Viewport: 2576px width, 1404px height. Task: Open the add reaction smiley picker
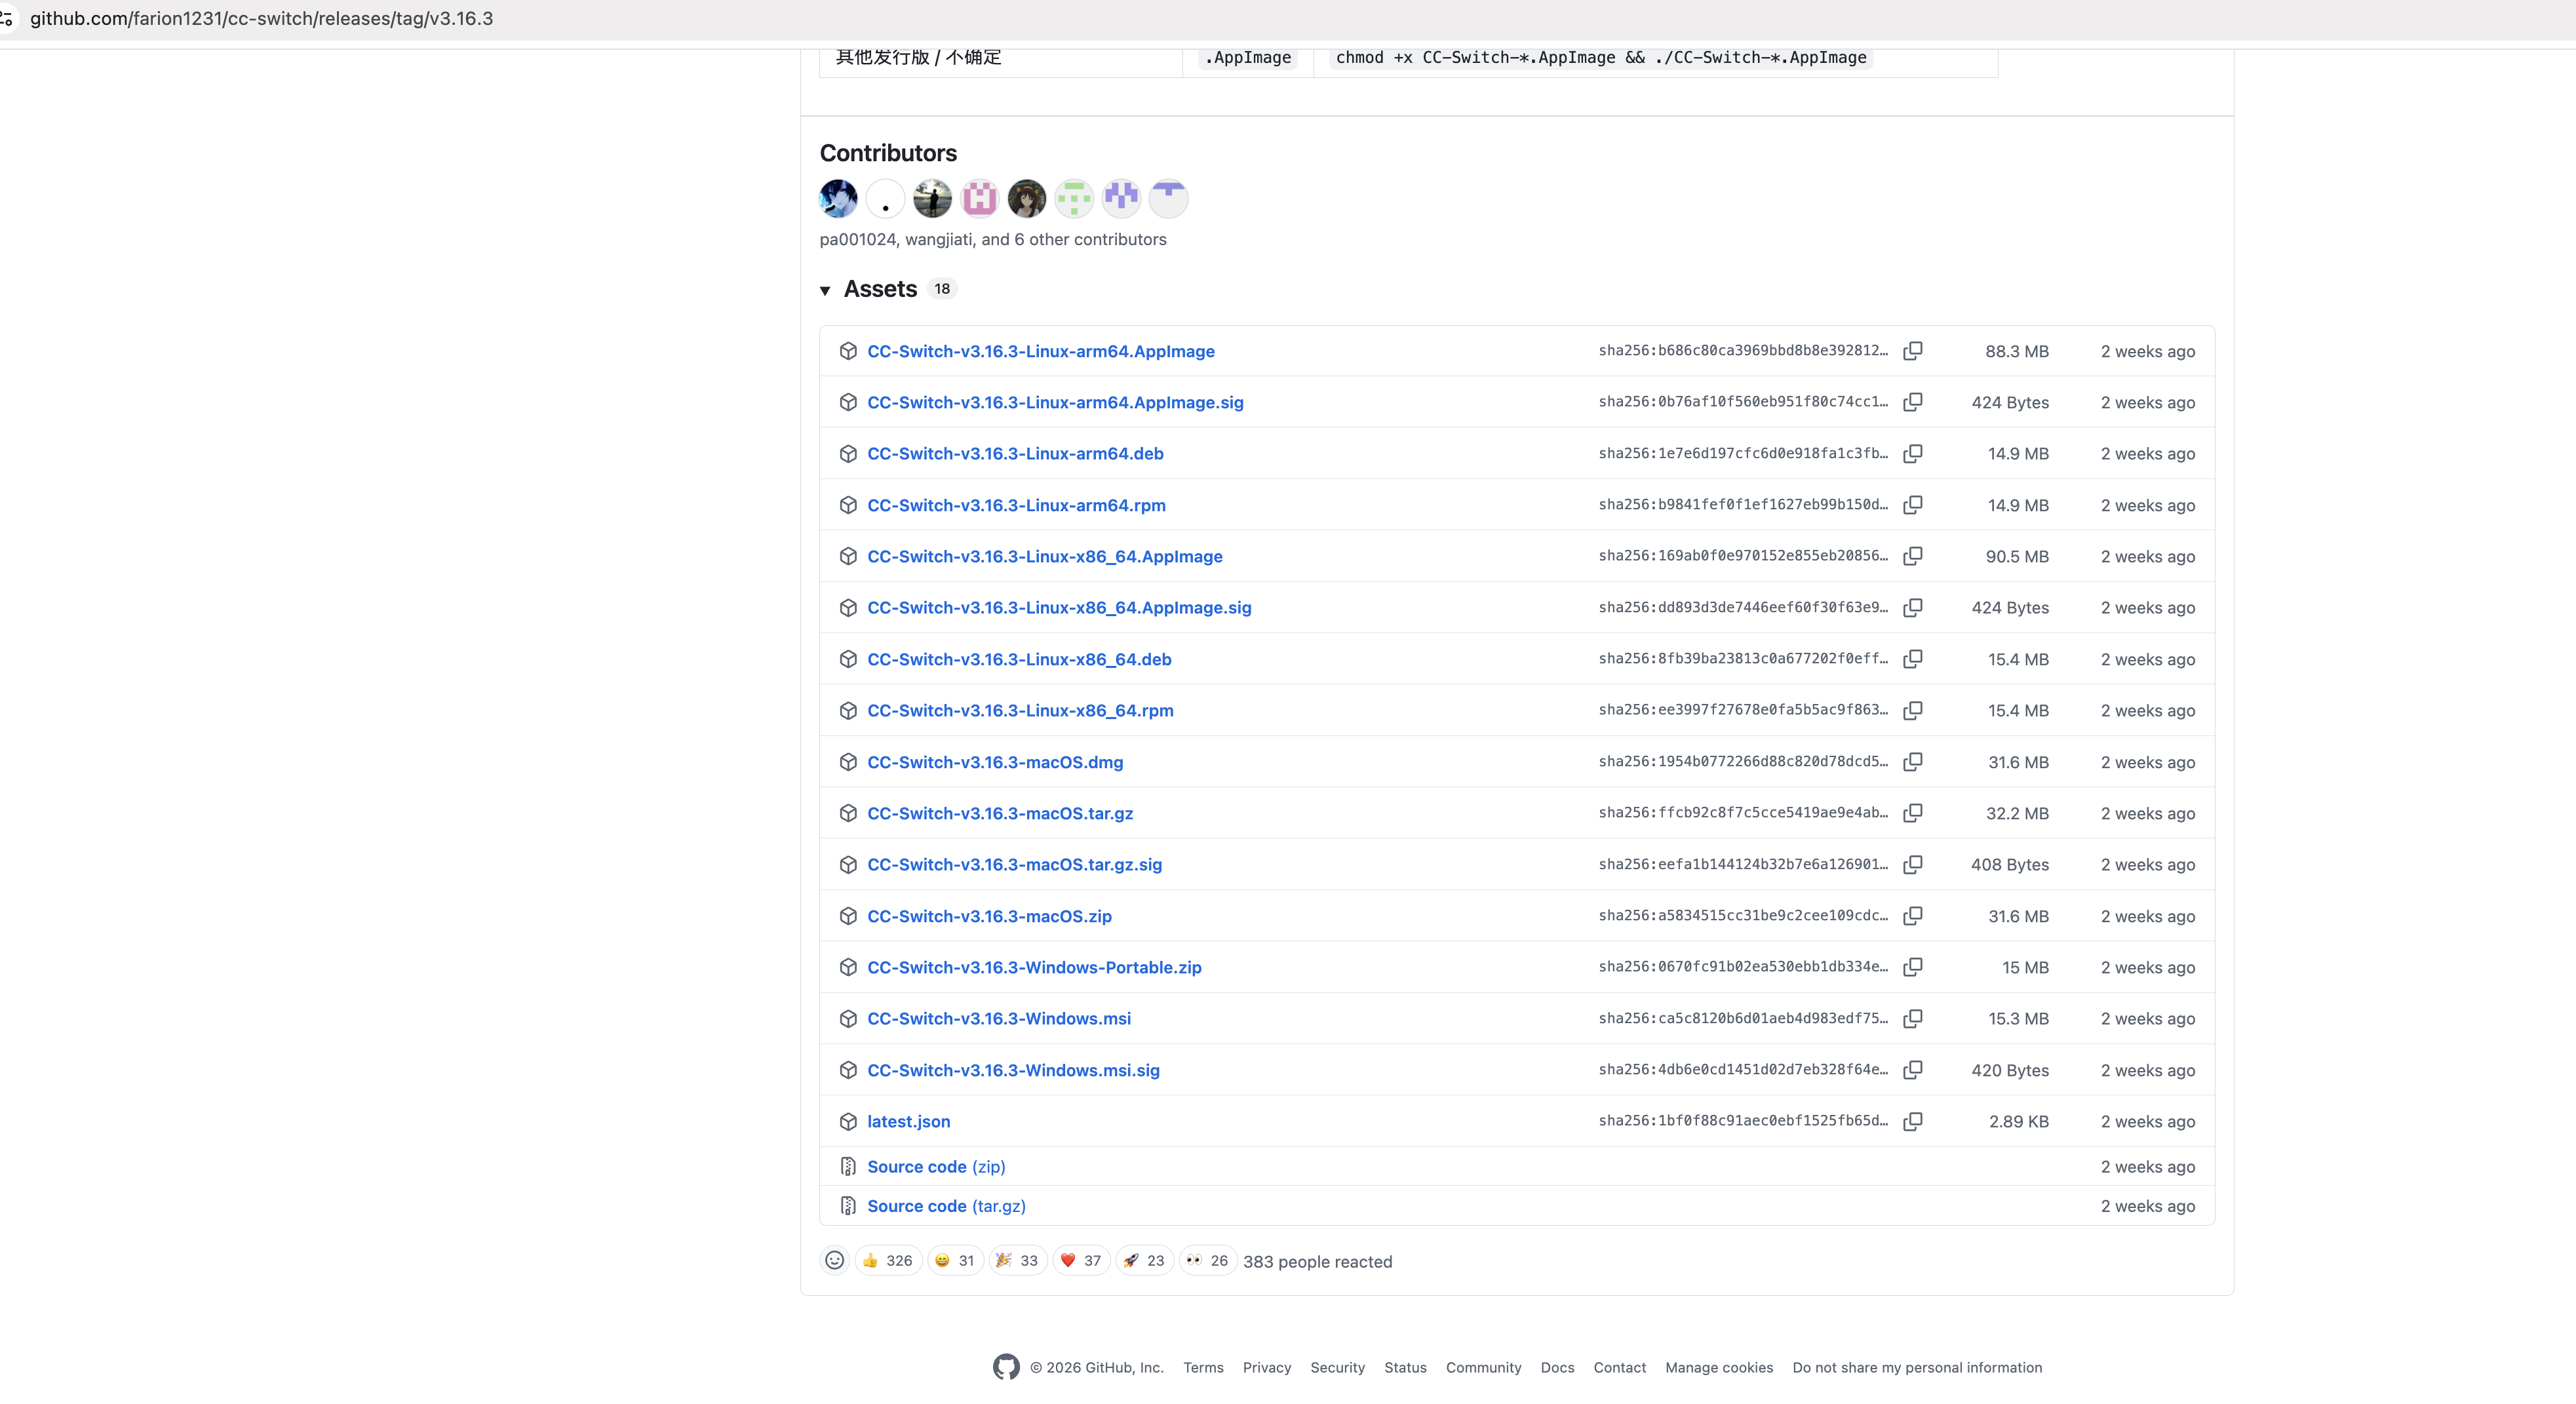tap(835, 1261)
